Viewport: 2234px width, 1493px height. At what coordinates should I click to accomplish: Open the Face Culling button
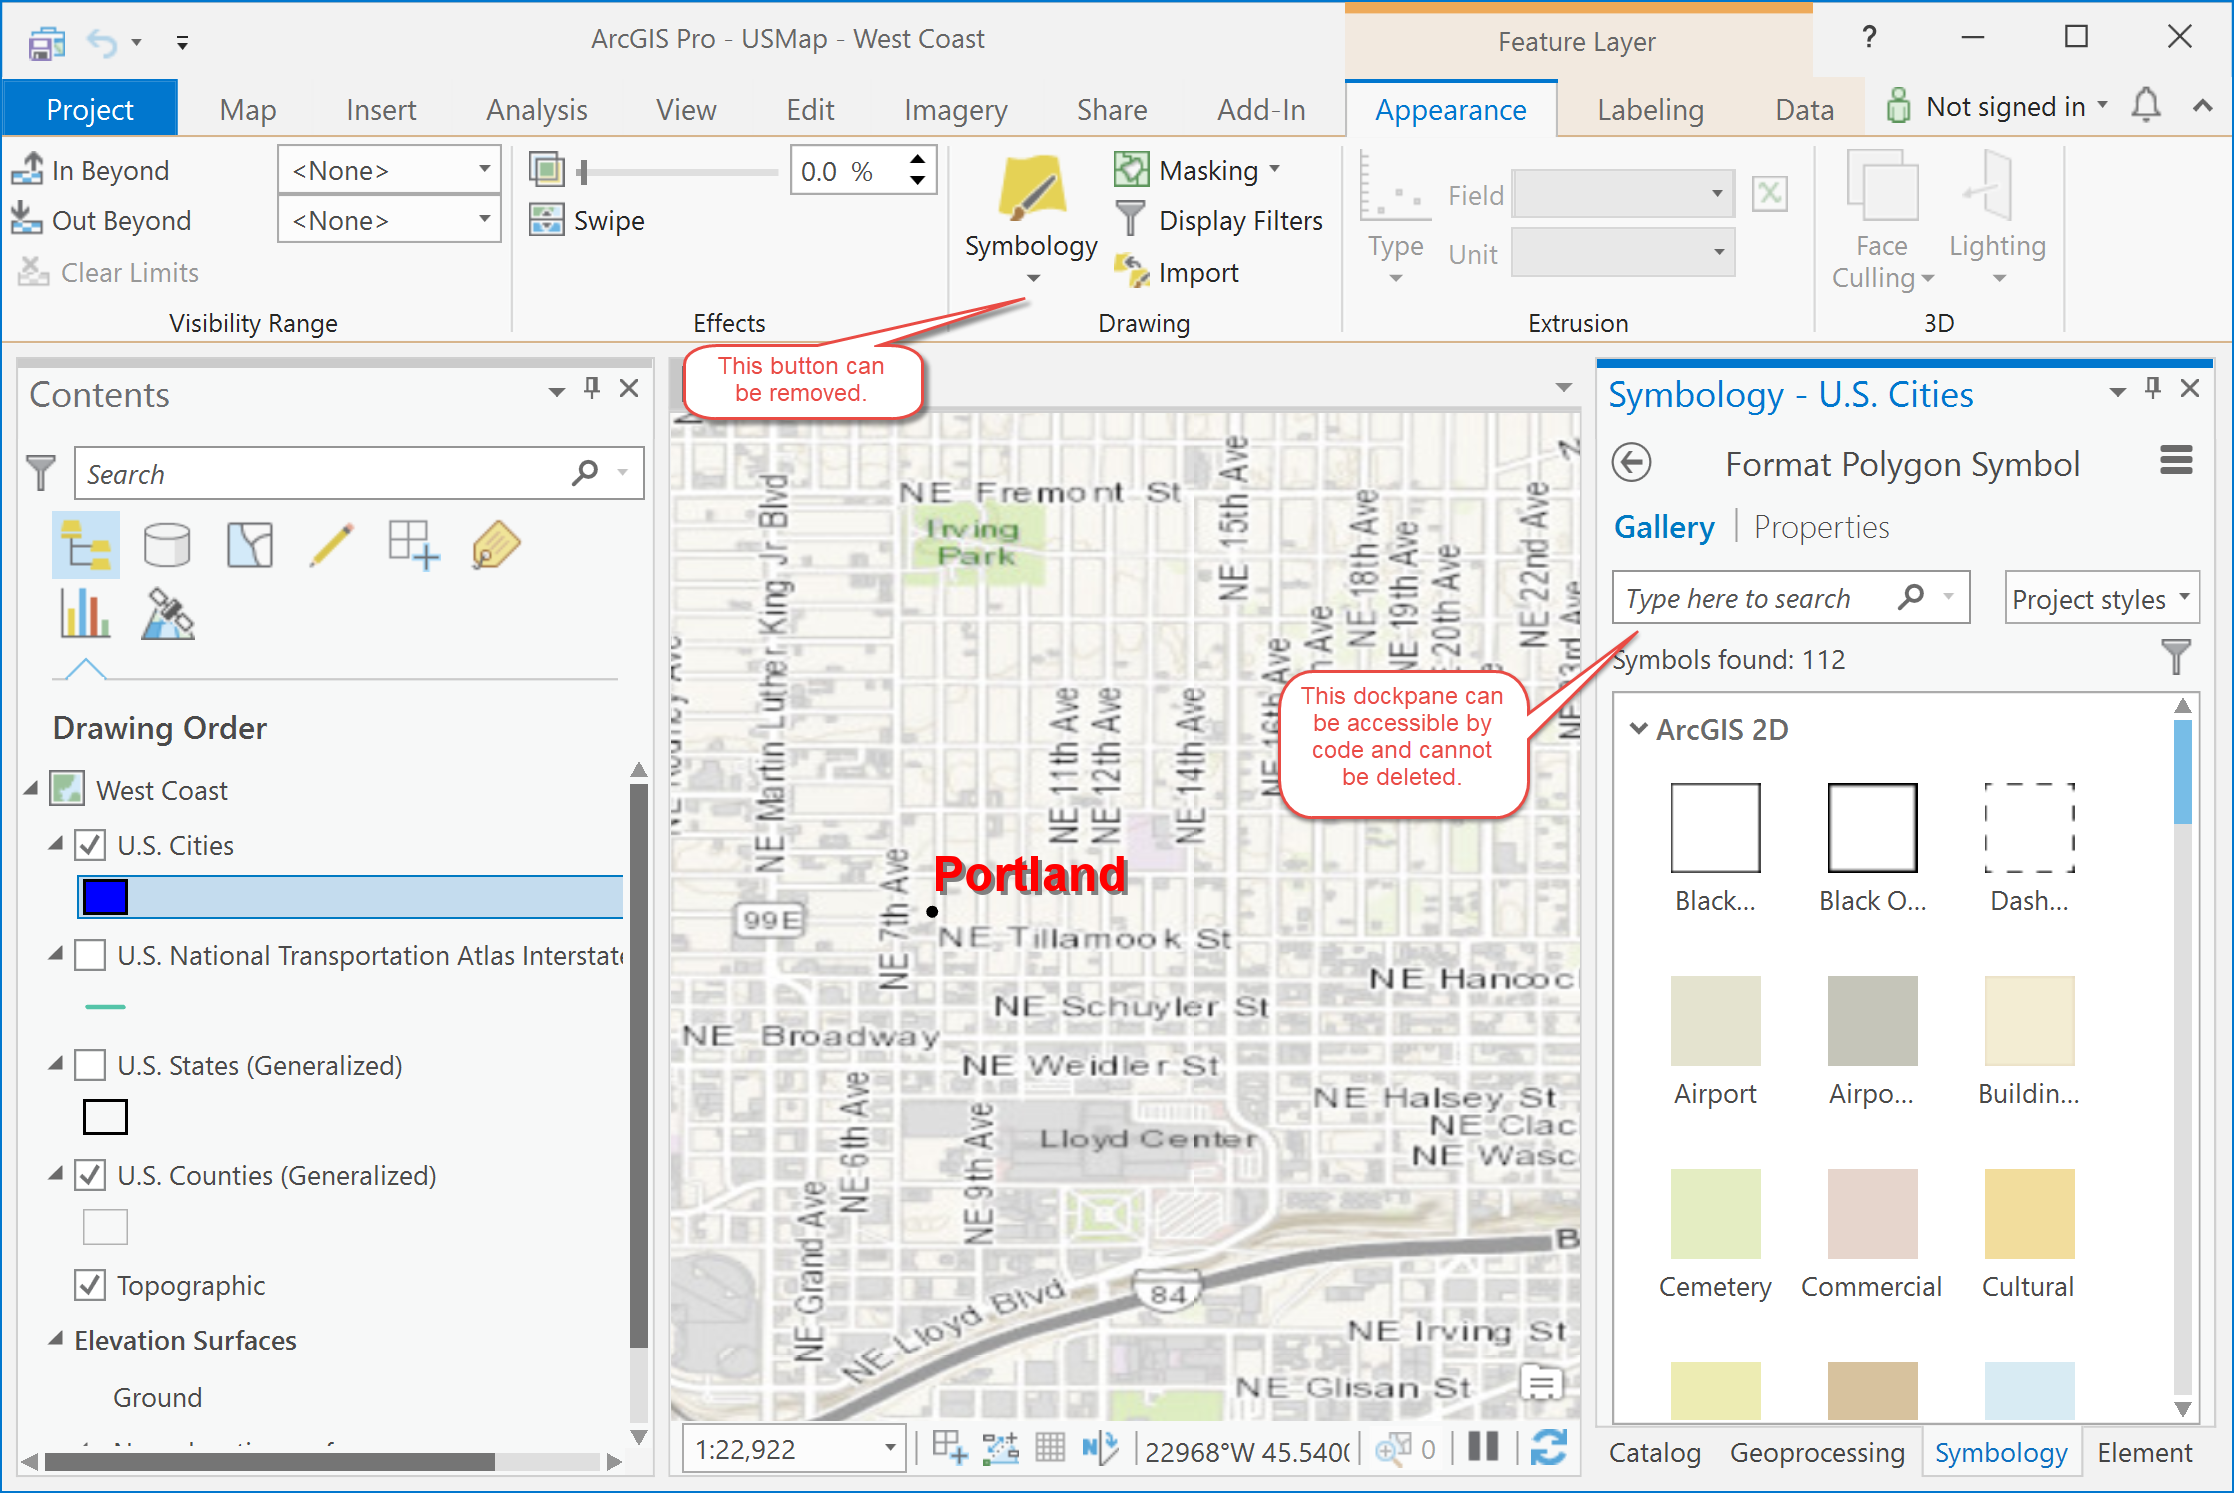1882,220
